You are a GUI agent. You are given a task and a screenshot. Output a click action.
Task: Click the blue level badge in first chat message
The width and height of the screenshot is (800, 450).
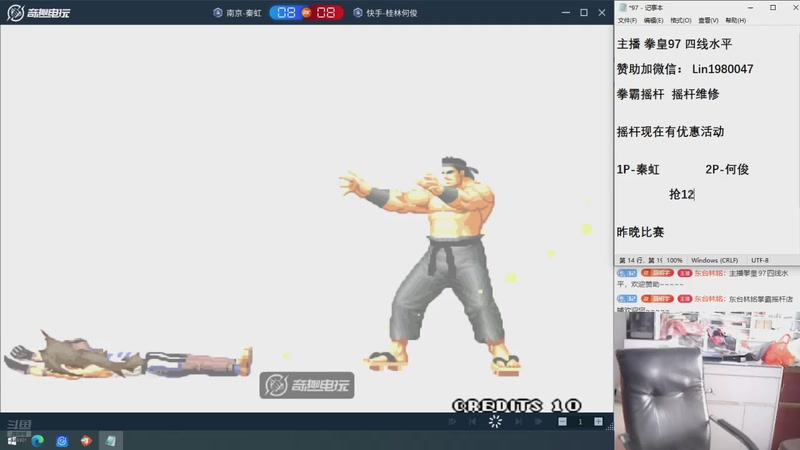(627, 273)
